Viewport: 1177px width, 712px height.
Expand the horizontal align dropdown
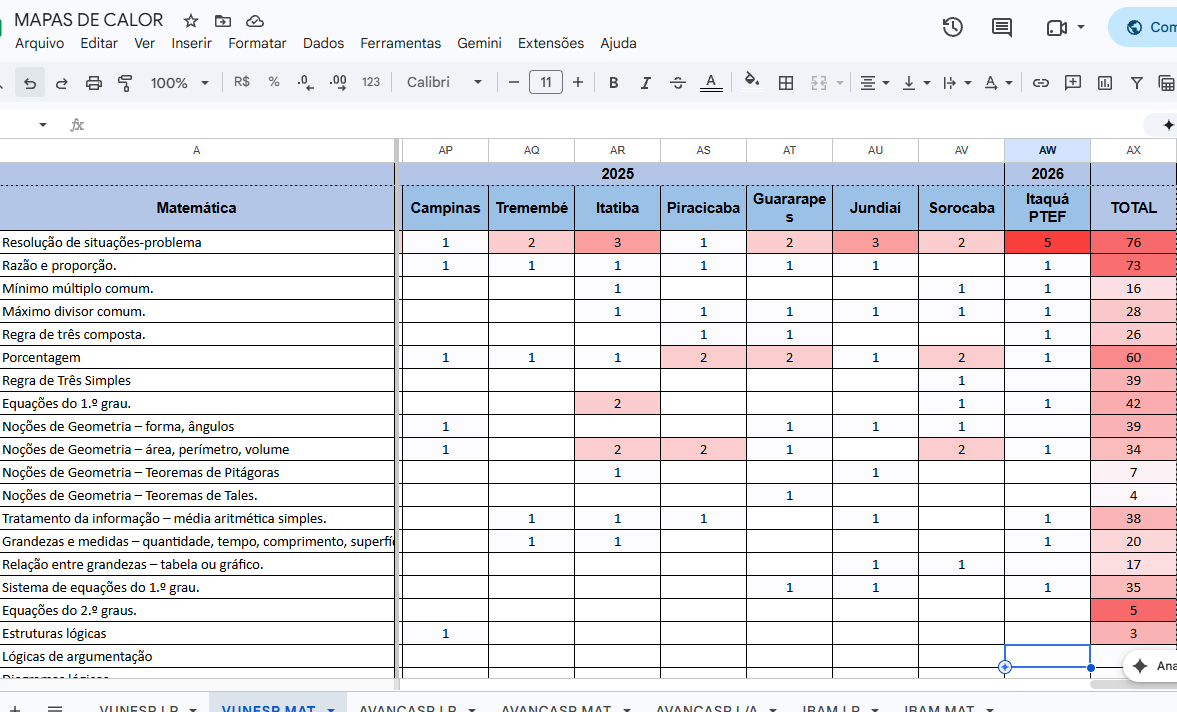tap(874, 83)
